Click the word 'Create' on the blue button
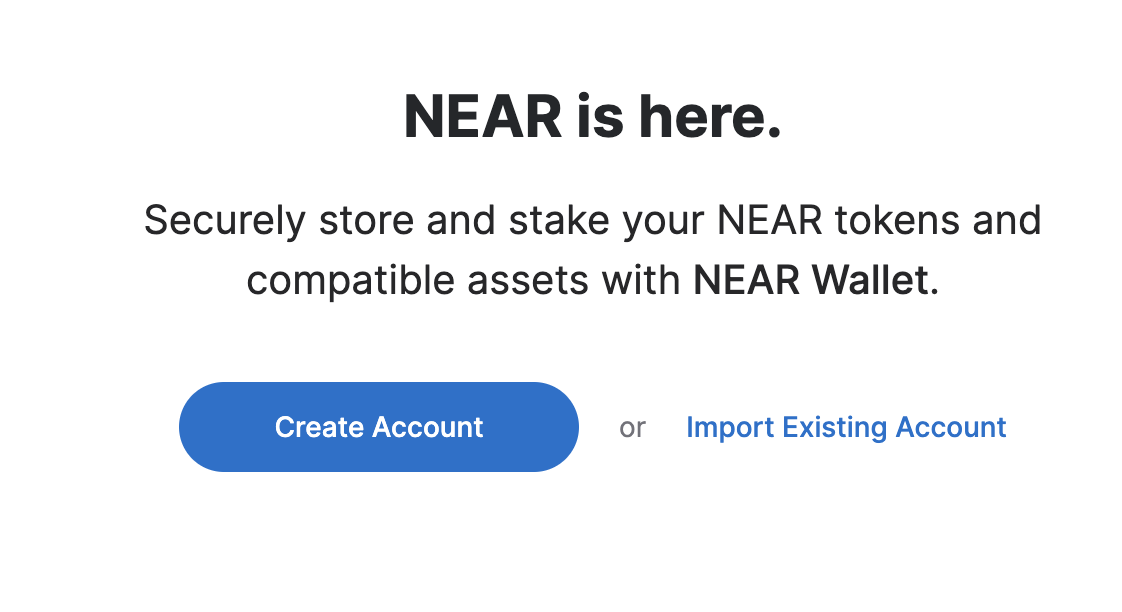Screen dimensions: 1122x612 tap(319, 427)
